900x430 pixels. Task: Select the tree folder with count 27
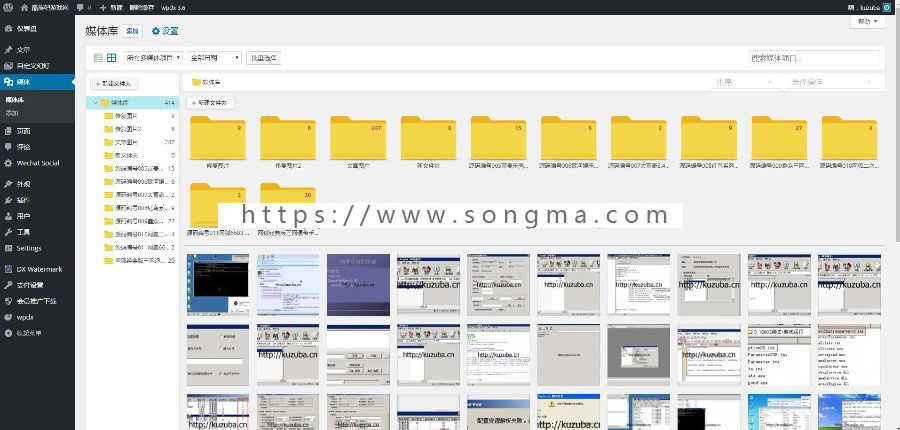[138, 221]
